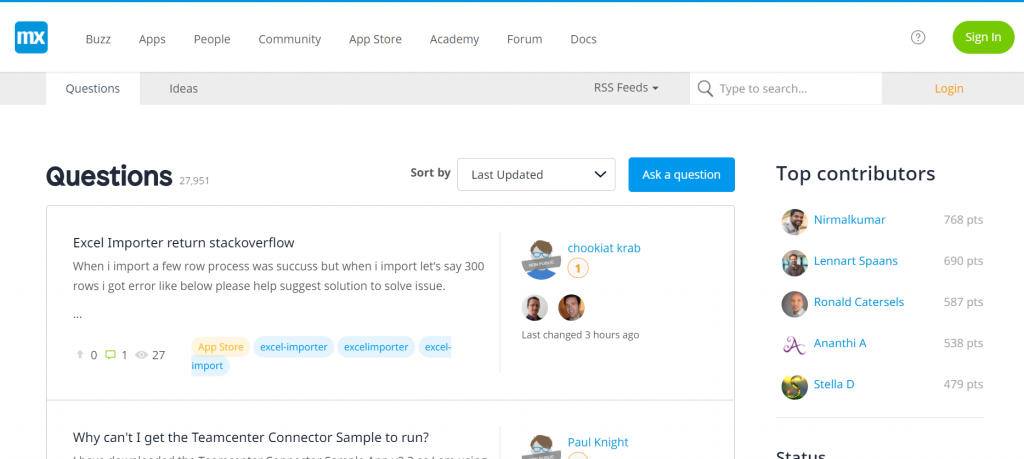Screen dimensions: 1024x459
Task: Click the orange Login link
Action: click(x=948, y=88)
